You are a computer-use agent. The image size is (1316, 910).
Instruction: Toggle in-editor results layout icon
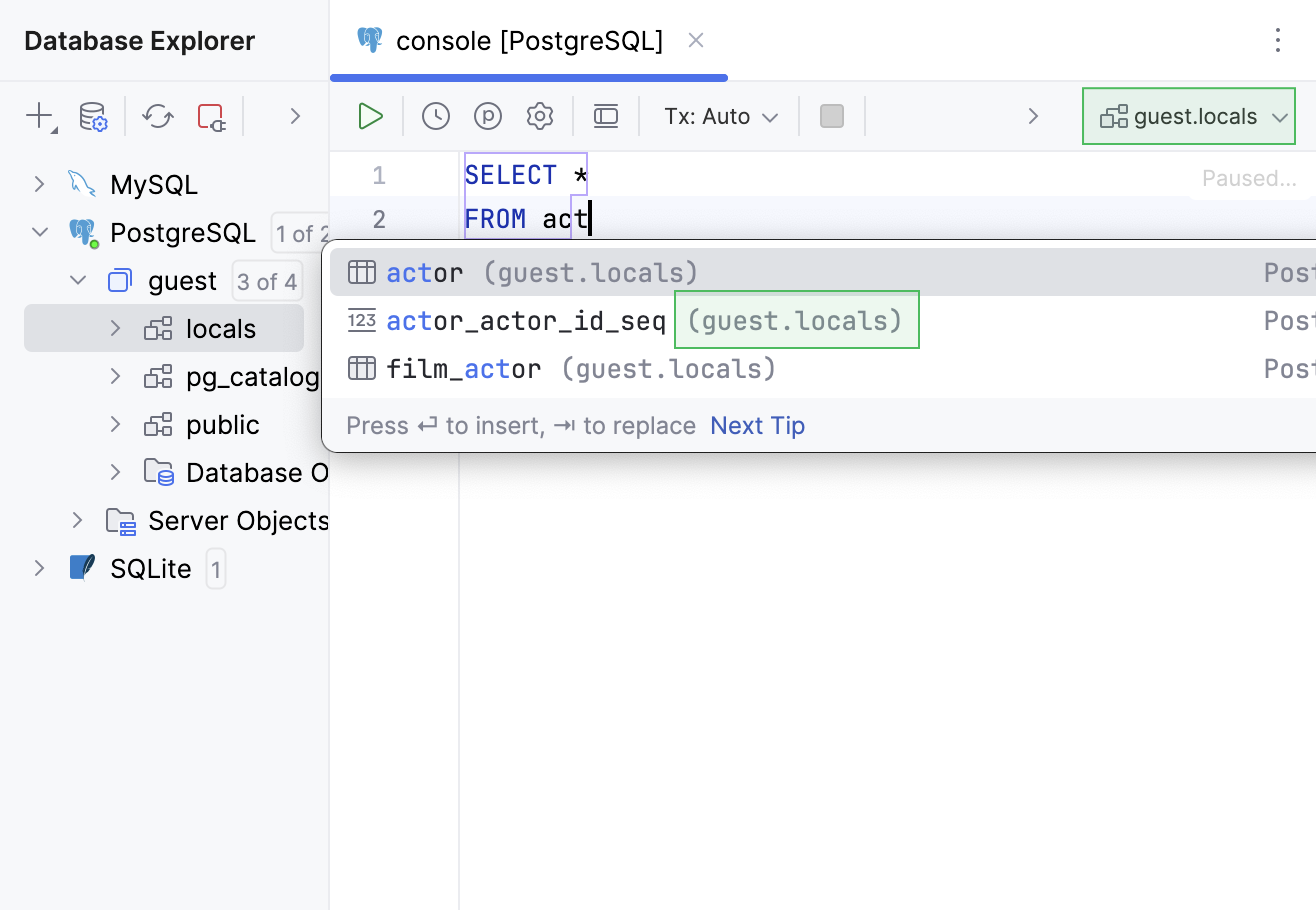606,117
